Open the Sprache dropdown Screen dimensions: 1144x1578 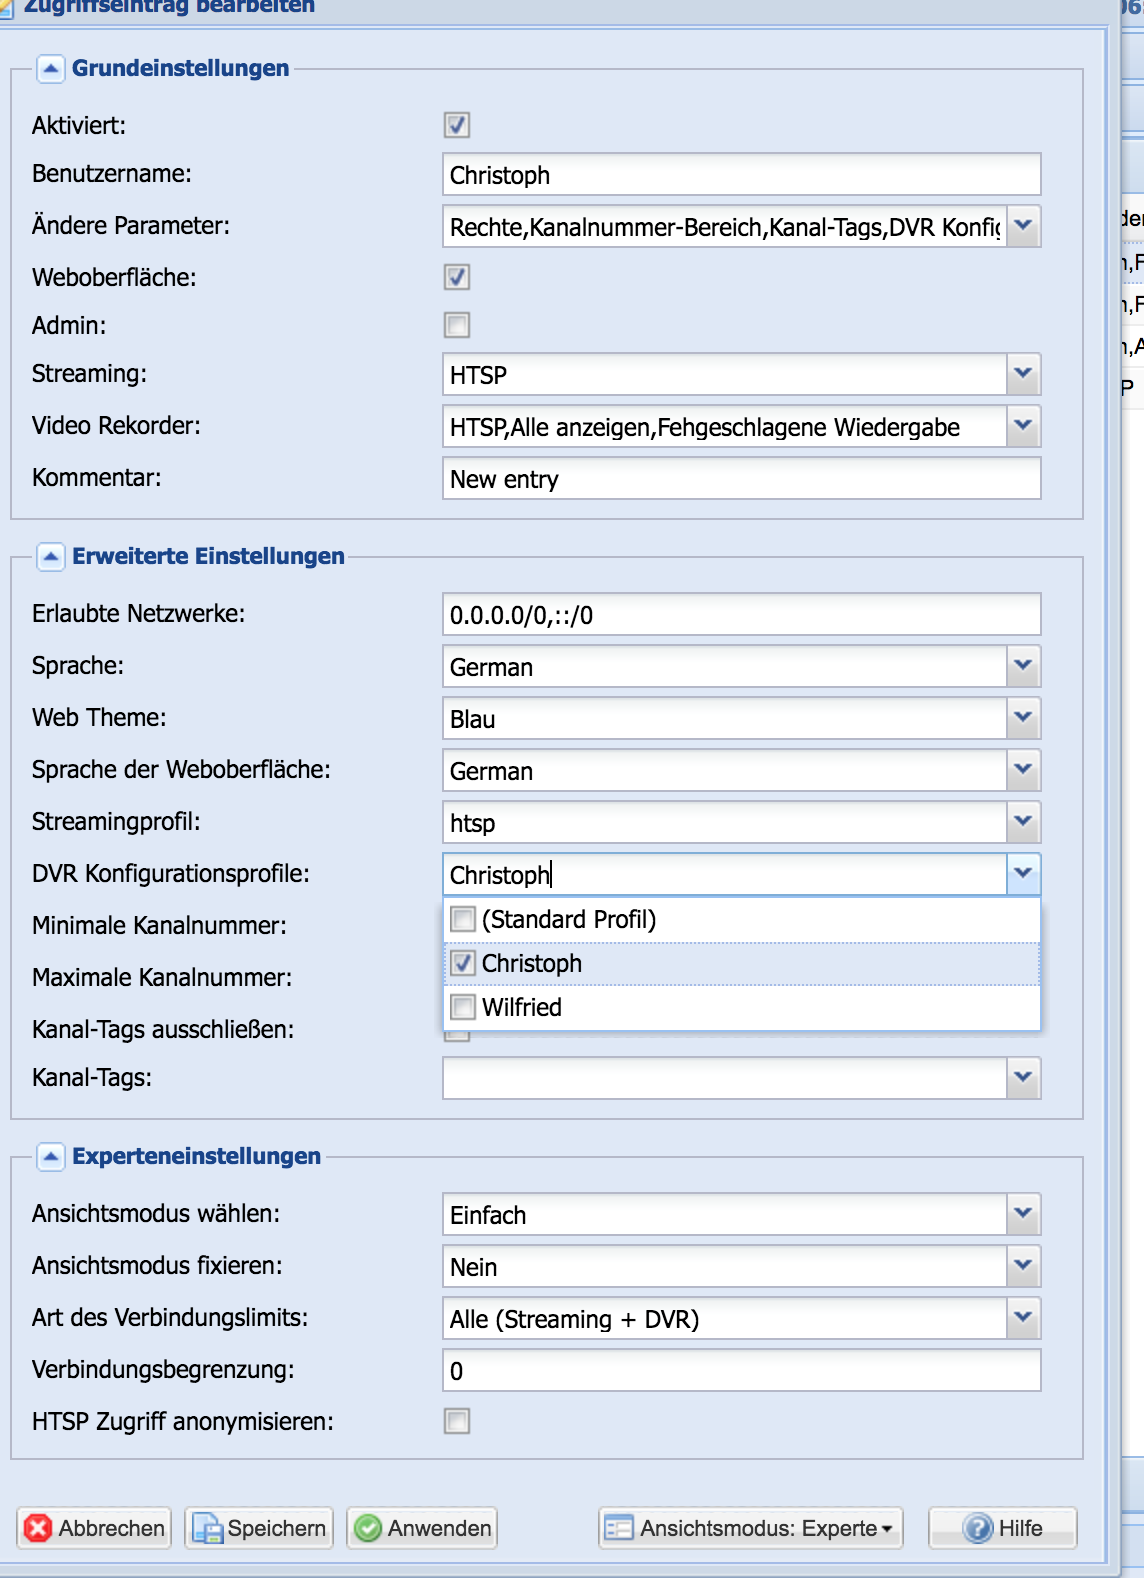pyautogui.click(x=1023, y=666)
